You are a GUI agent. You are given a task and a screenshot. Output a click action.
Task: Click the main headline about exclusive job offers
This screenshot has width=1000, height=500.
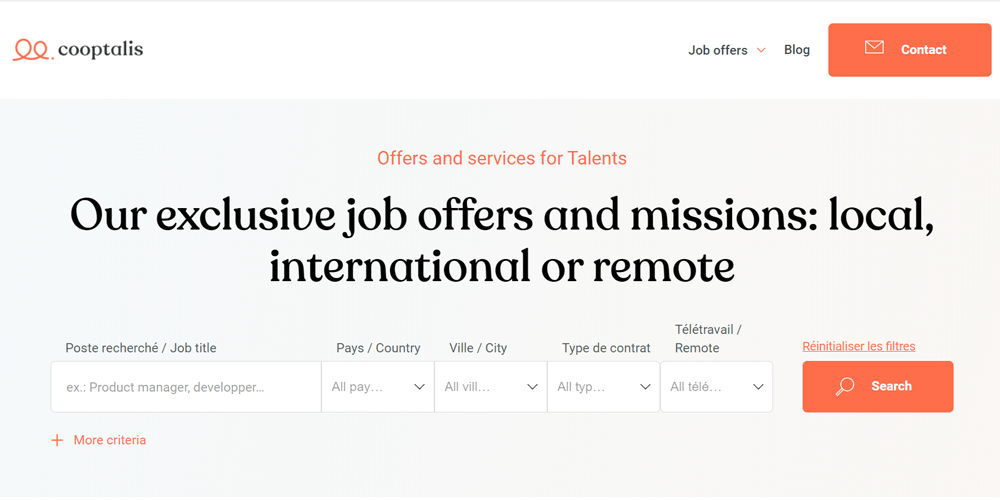tap(502, 241)
